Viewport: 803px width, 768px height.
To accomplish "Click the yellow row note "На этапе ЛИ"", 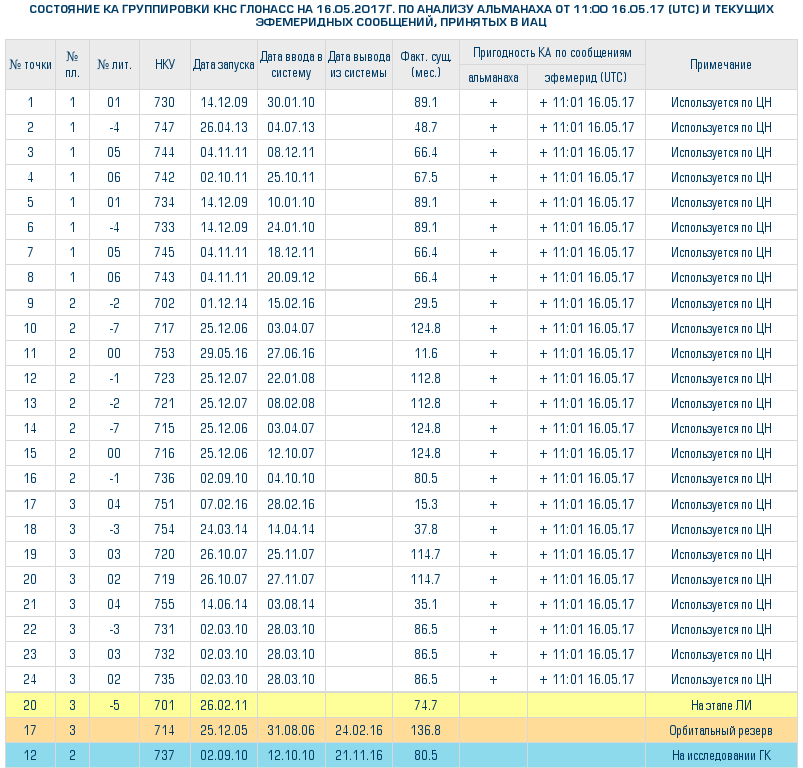I will click(x=720, y=705).
